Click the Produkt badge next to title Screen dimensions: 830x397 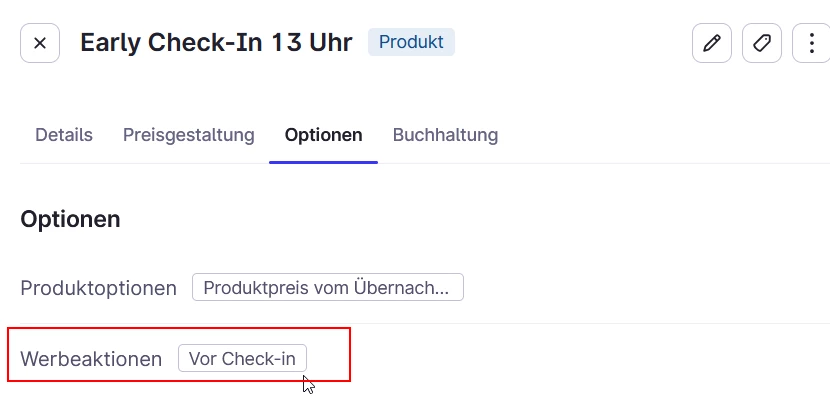411,42
